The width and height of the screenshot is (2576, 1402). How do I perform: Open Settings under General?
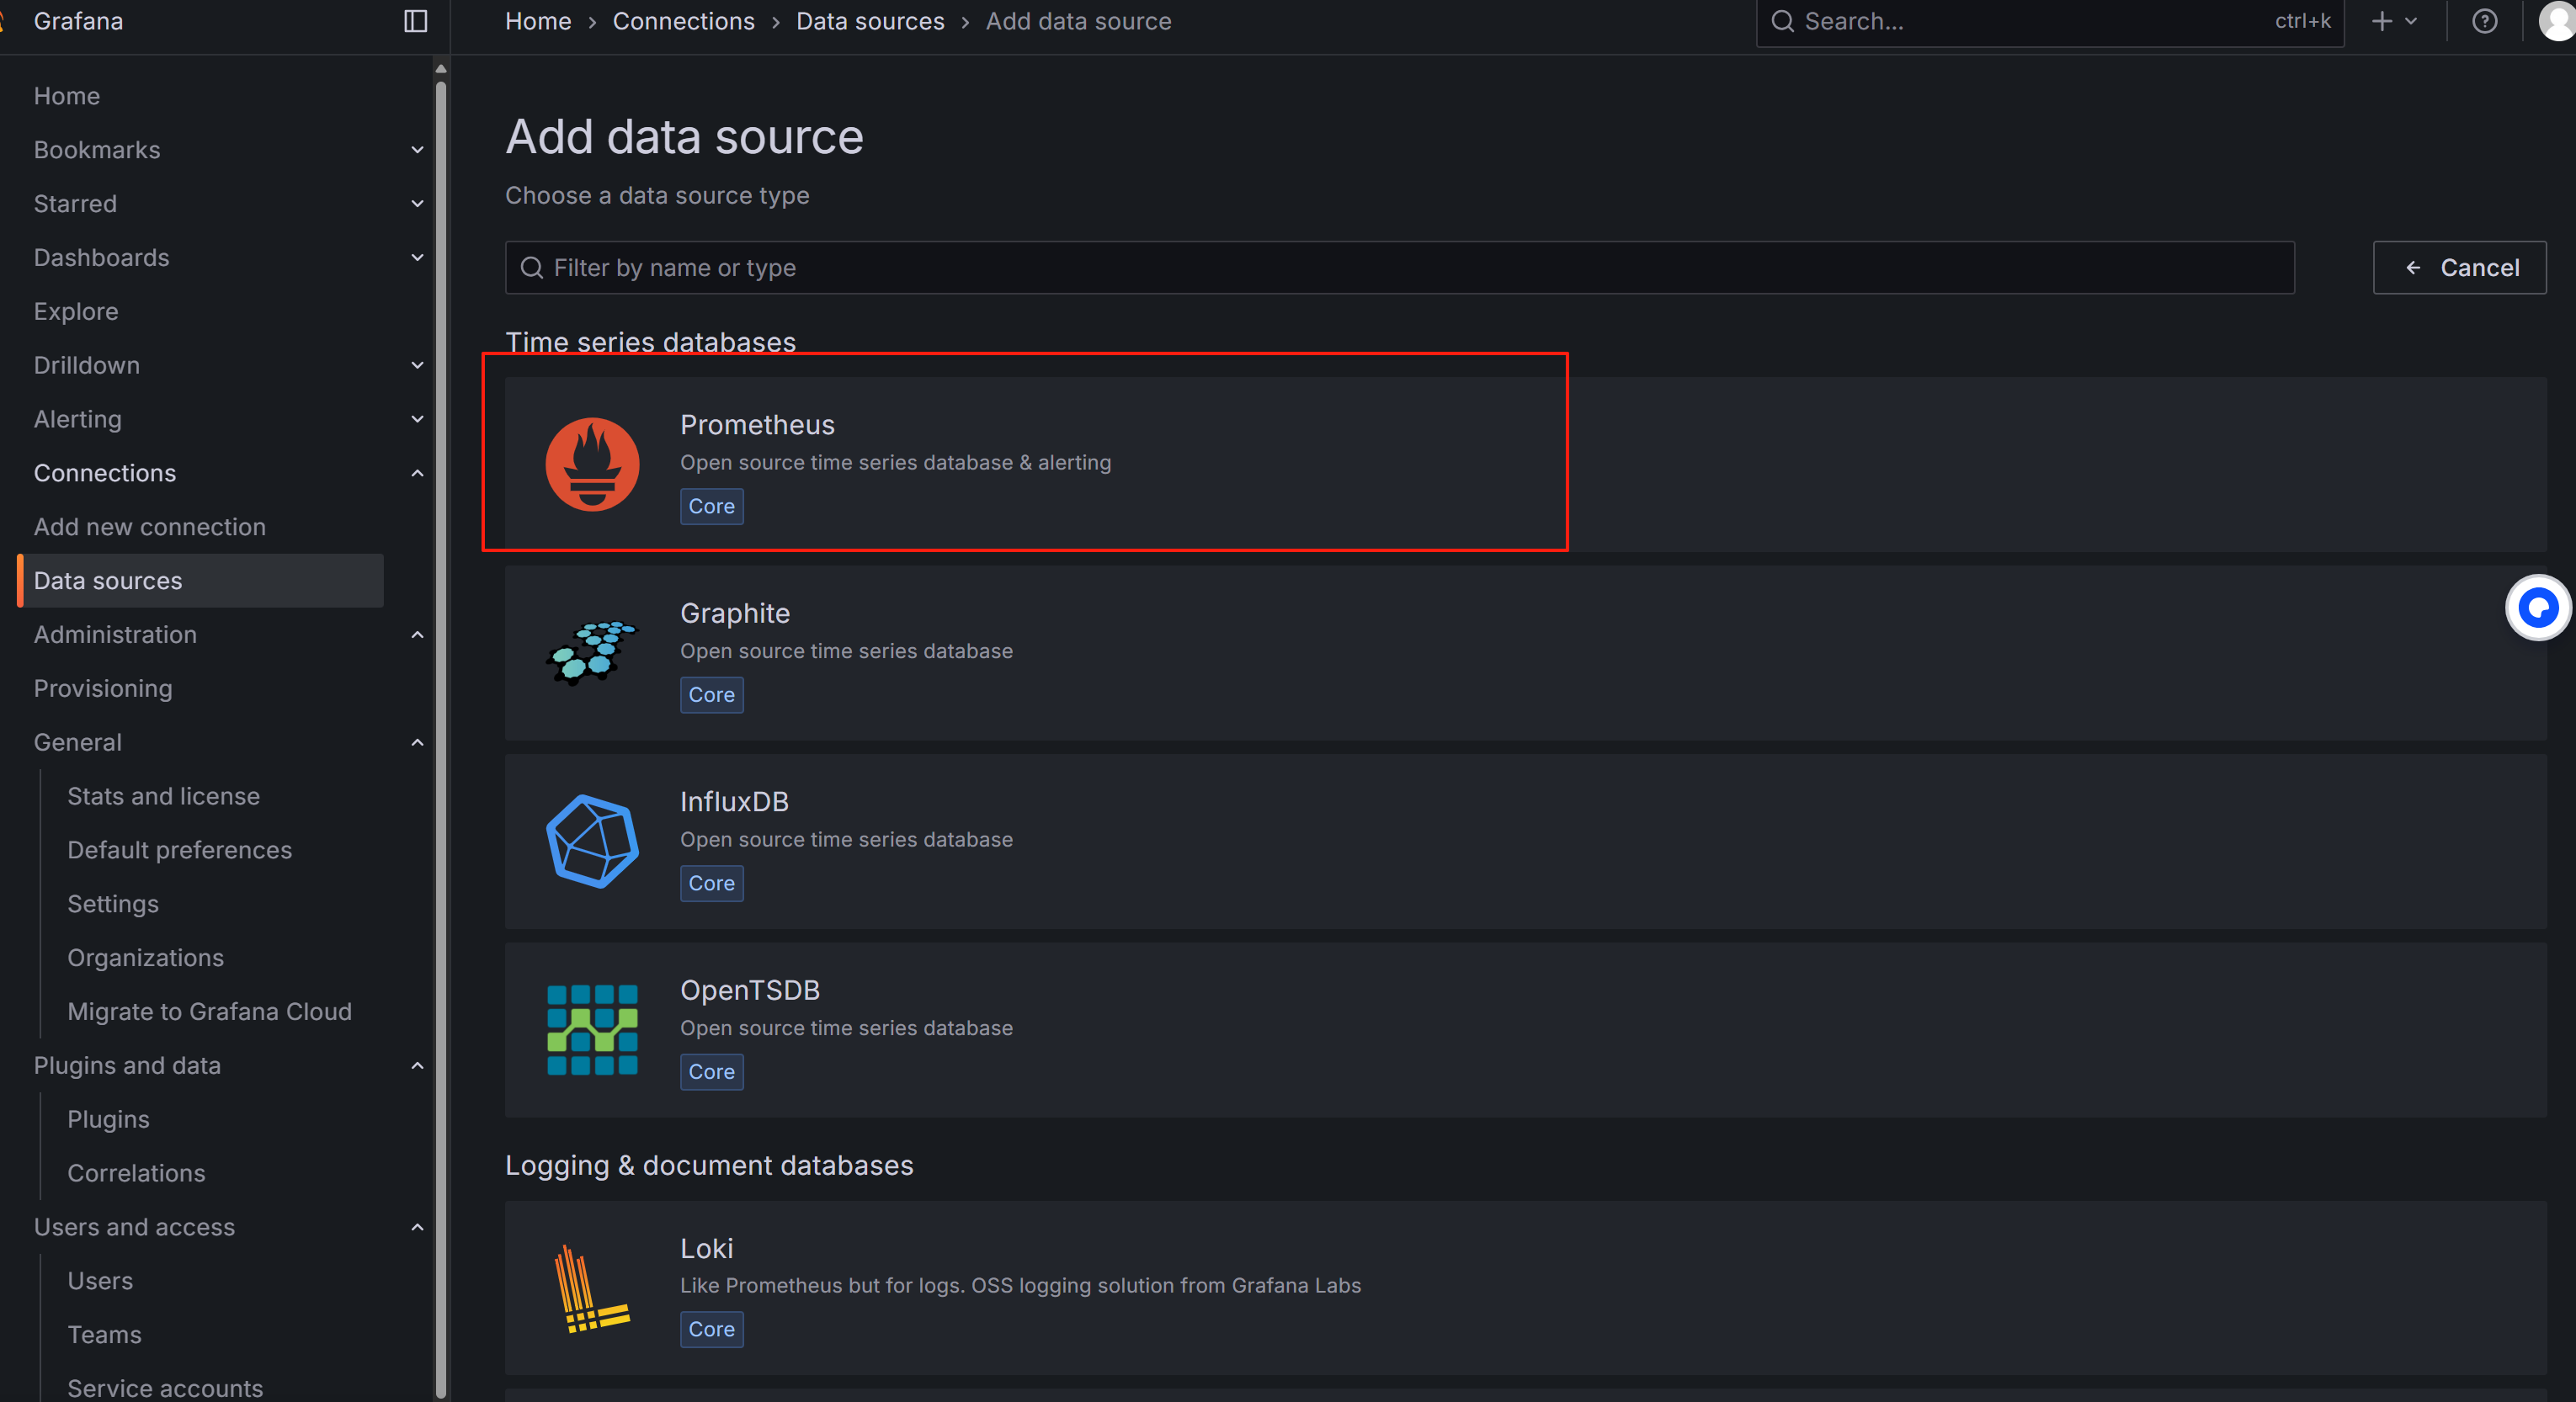[113, 904]
